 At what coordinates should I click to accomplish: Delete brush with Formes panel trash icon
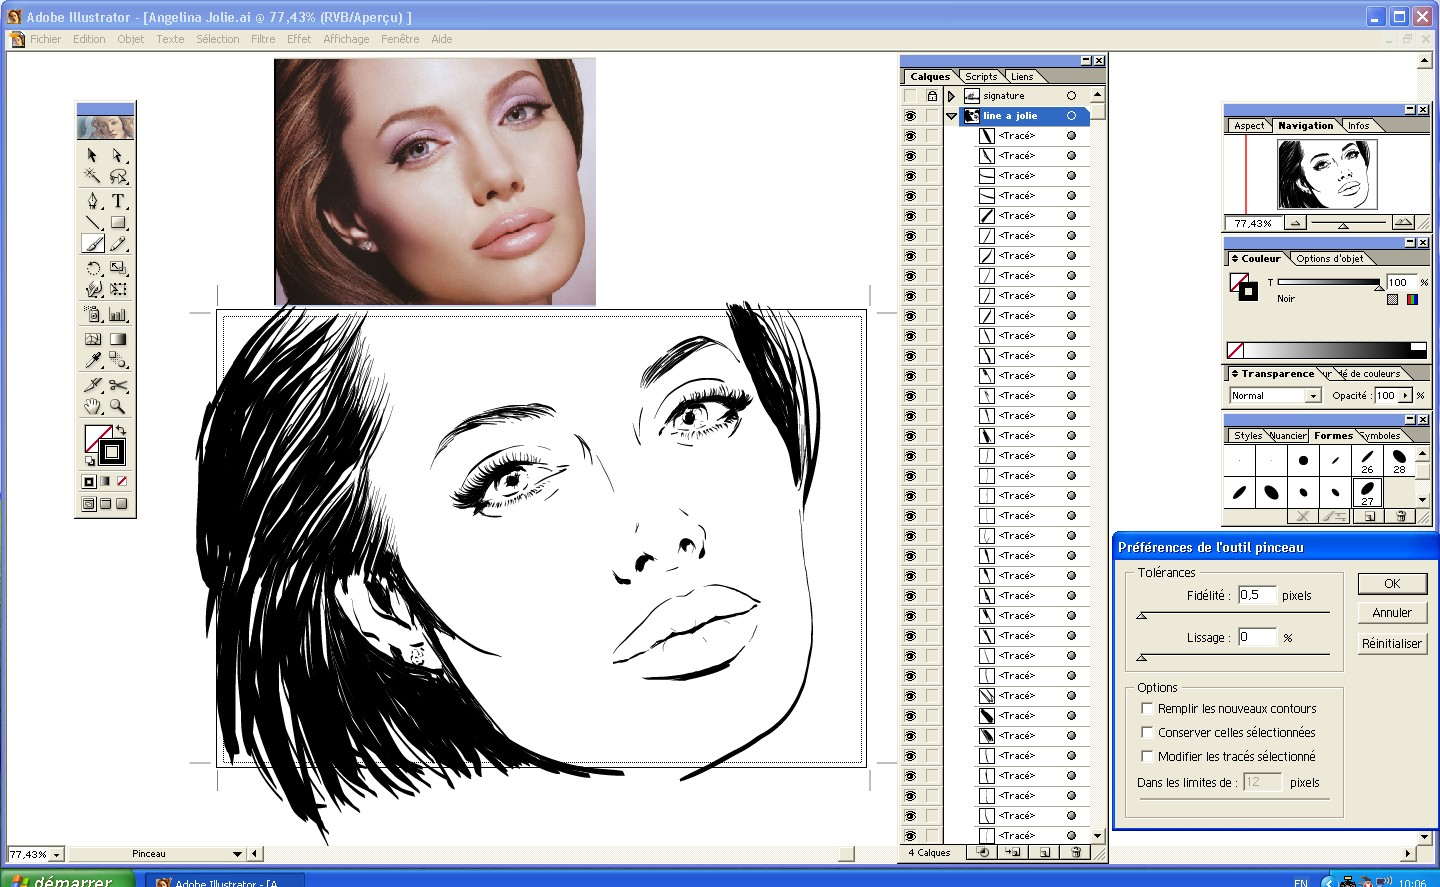click(1401, 516)
